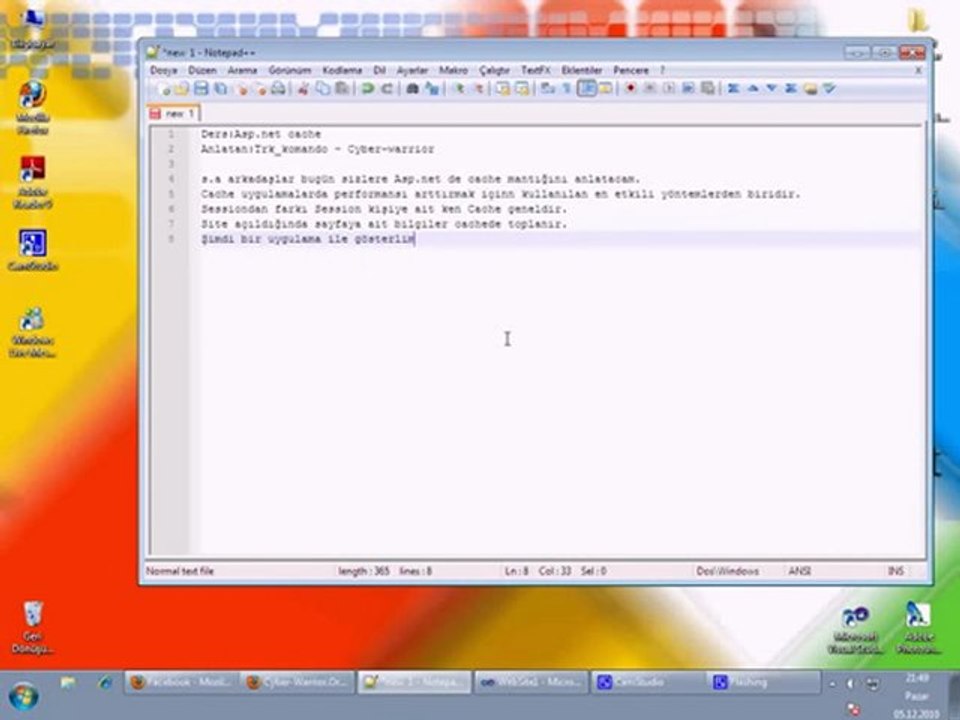Open Find using the binoculars icon
960x720 pixels.
pyautogui.click(x=413, y=89)
